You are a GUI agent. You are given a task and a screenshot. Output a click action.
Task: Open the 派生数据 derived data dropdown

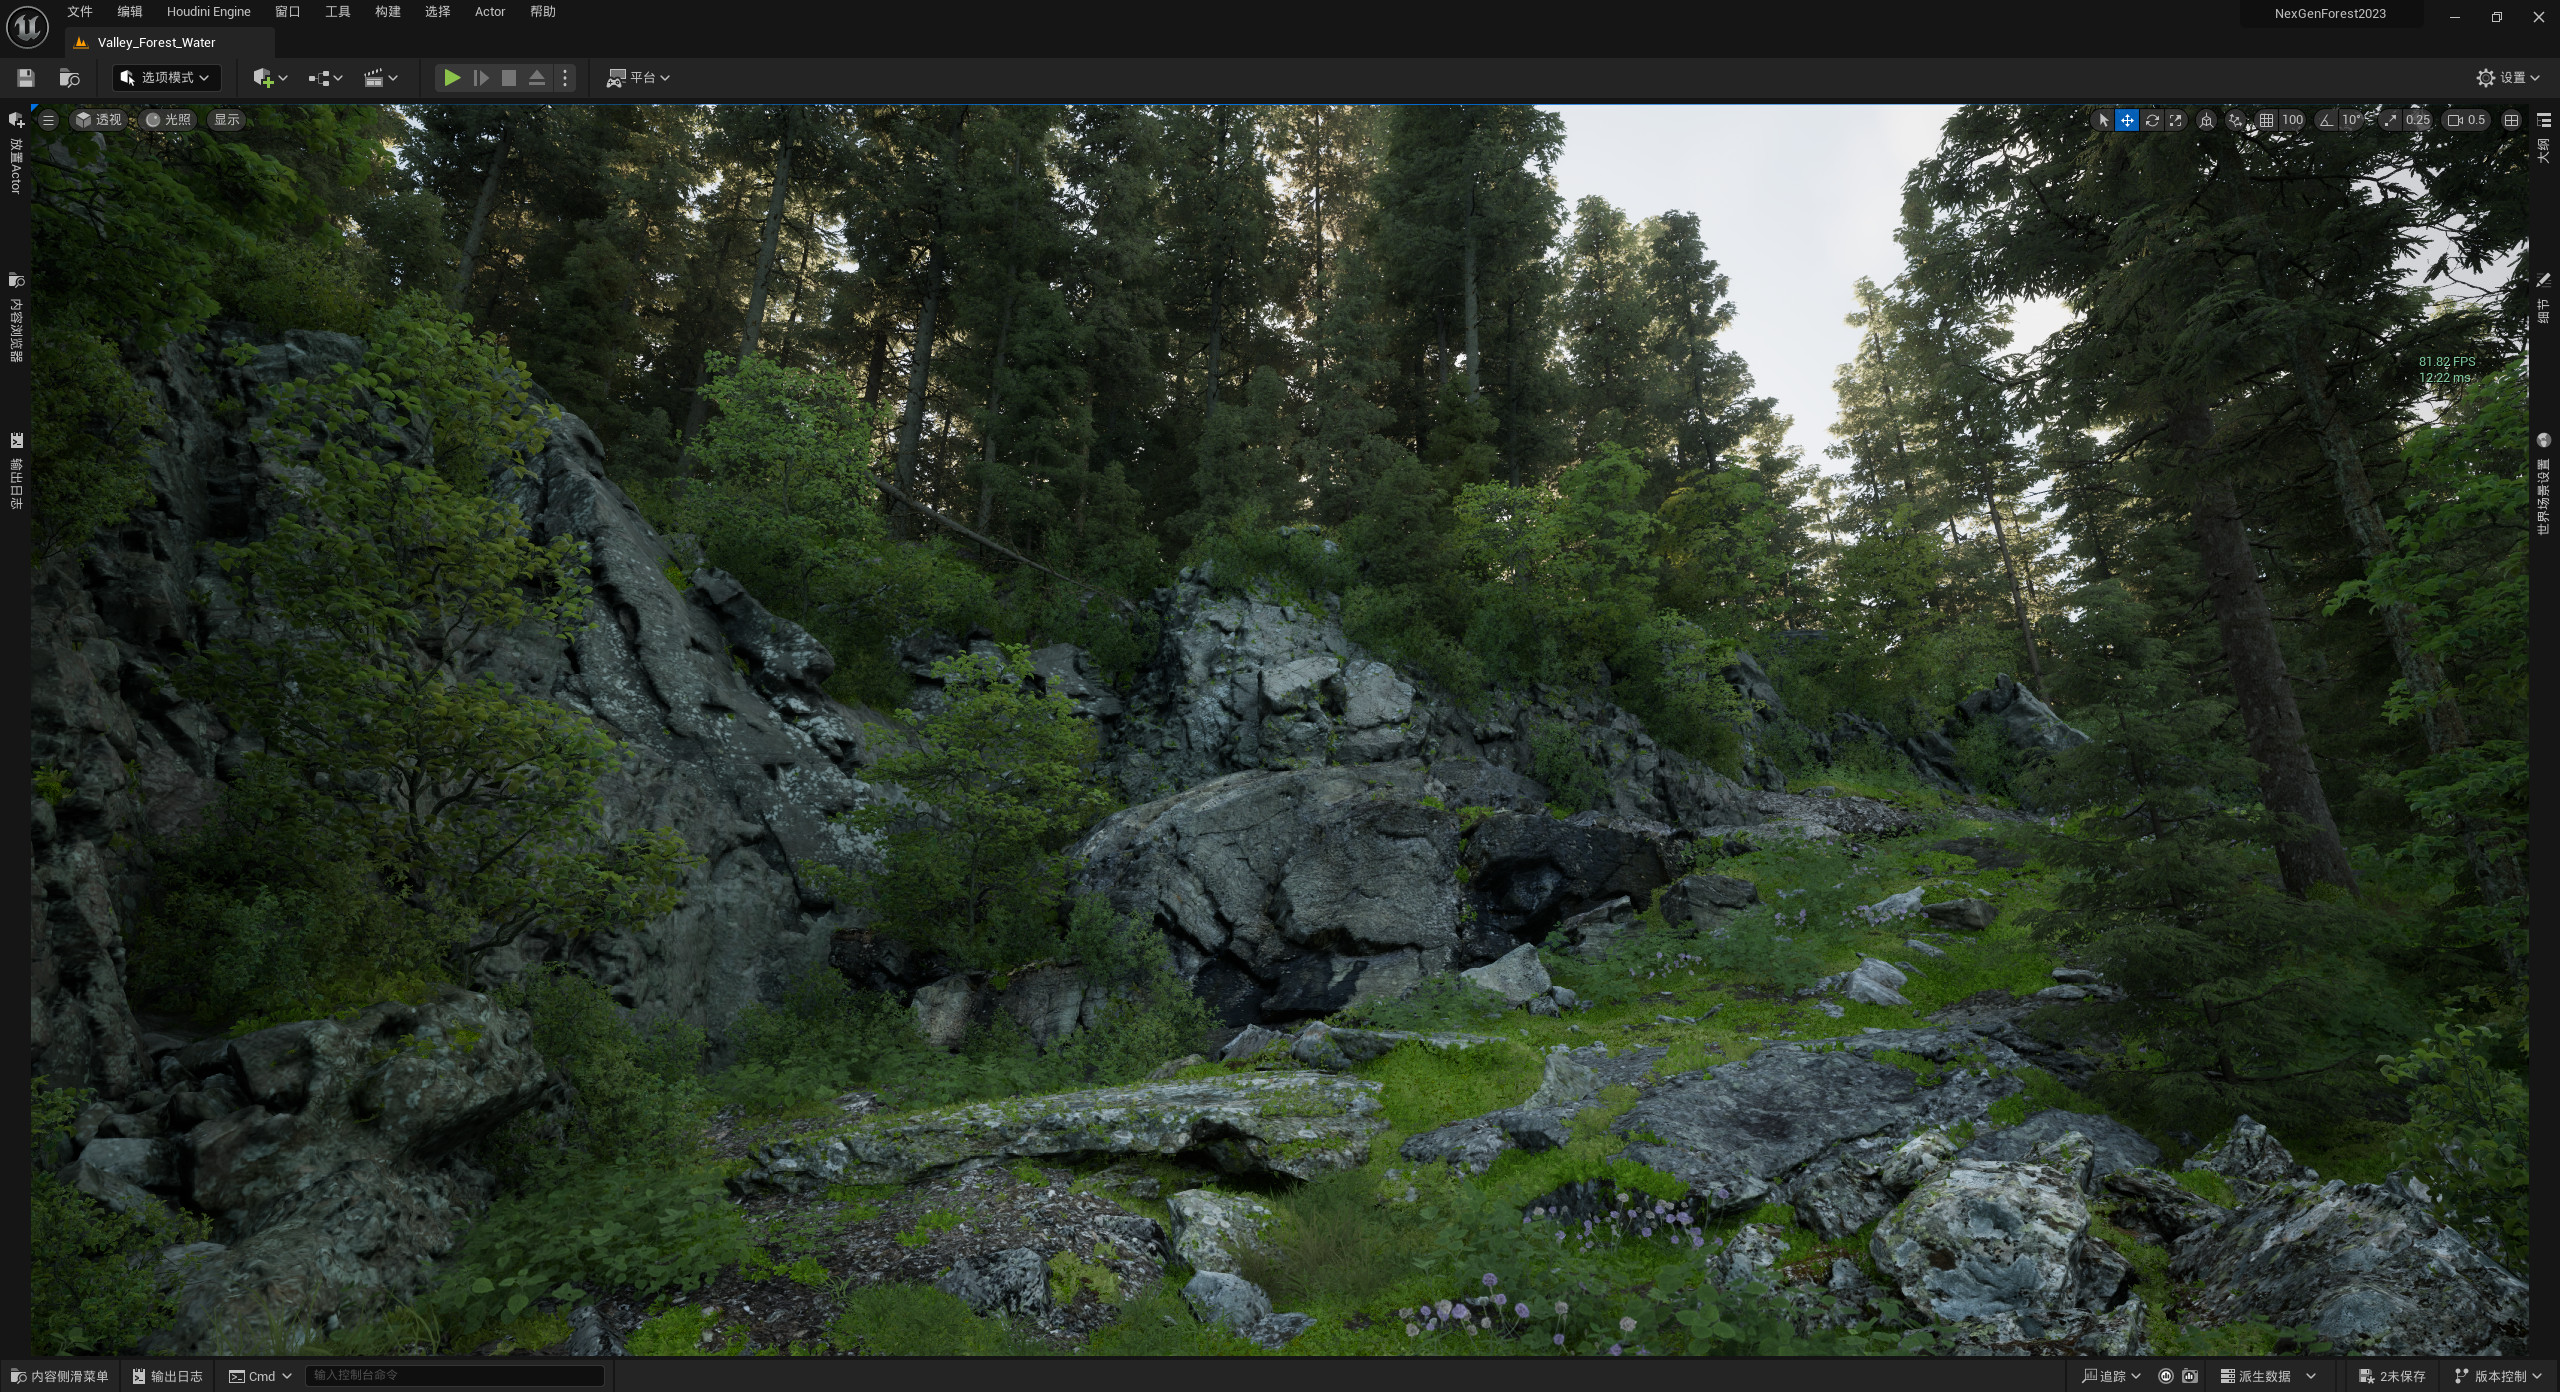coord(2267,1376)
